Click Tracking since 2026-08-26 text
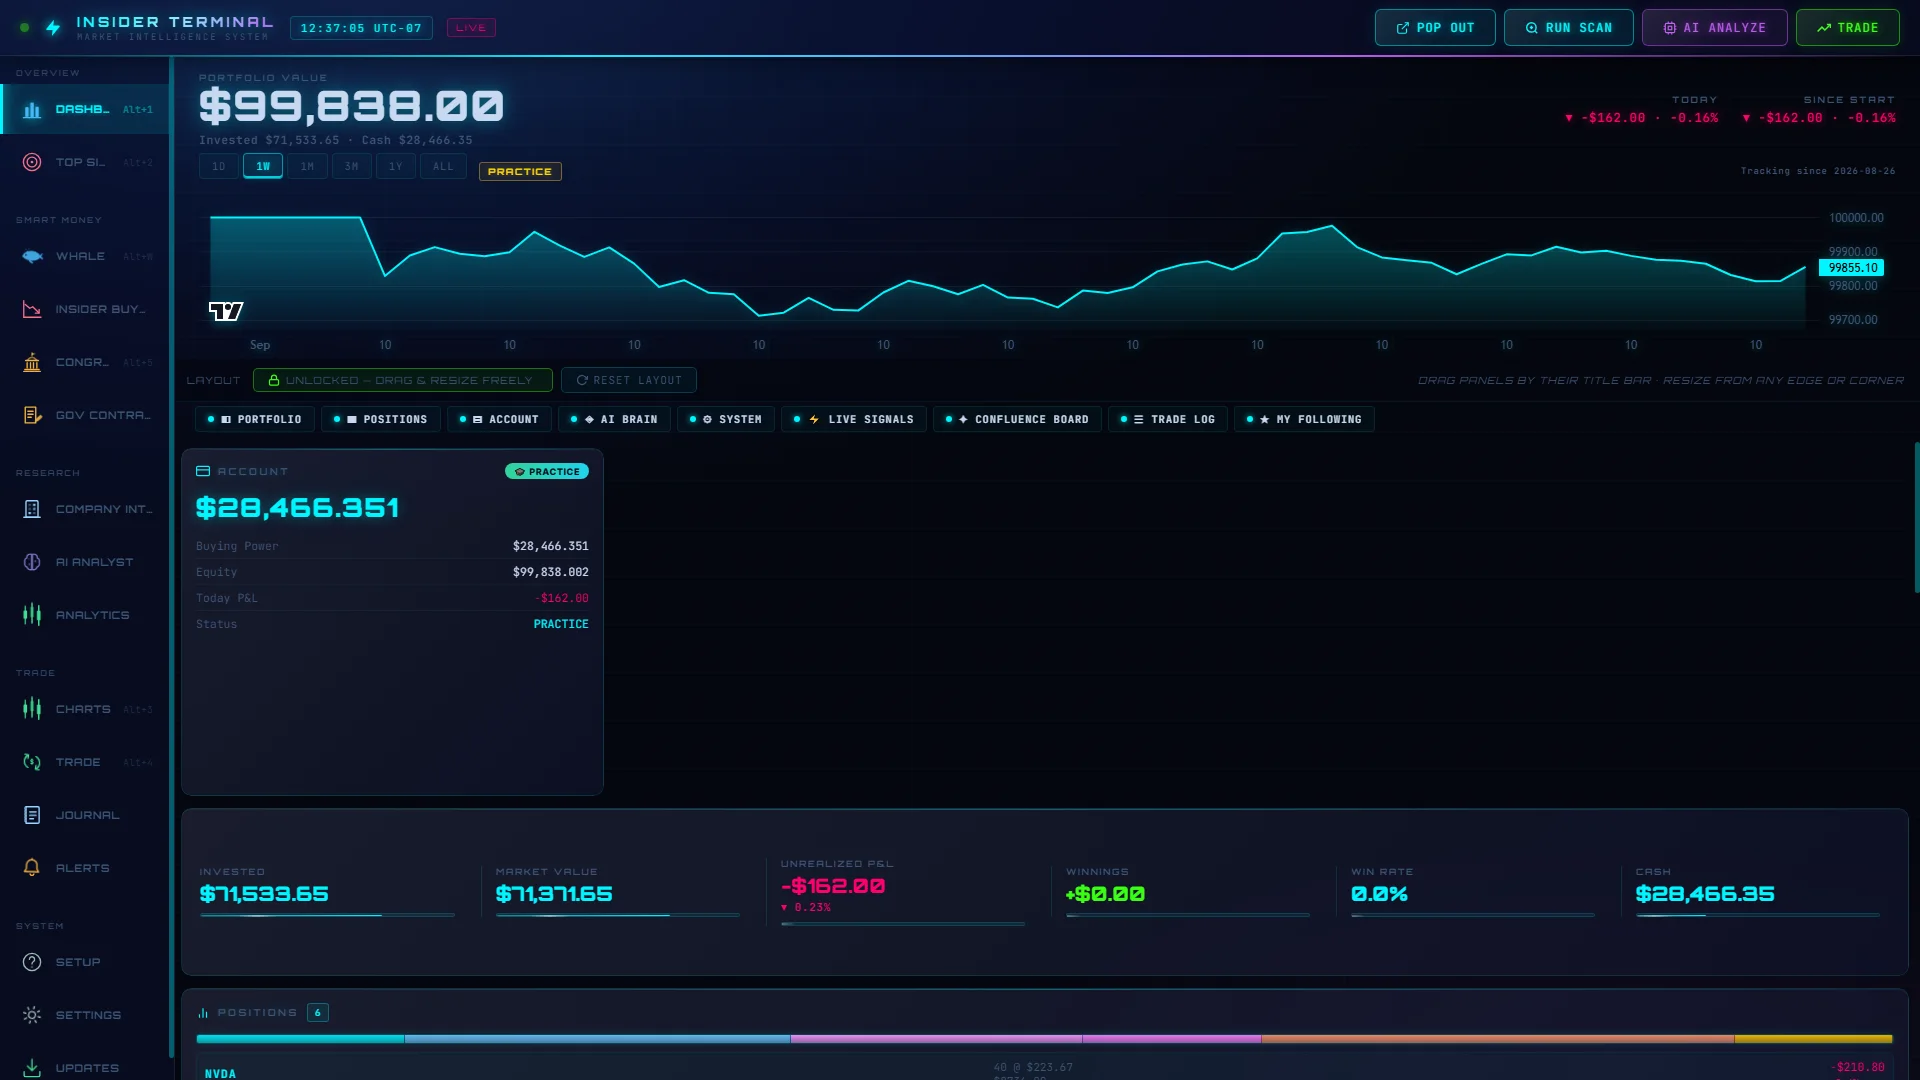 click(x=1818, y=171)
